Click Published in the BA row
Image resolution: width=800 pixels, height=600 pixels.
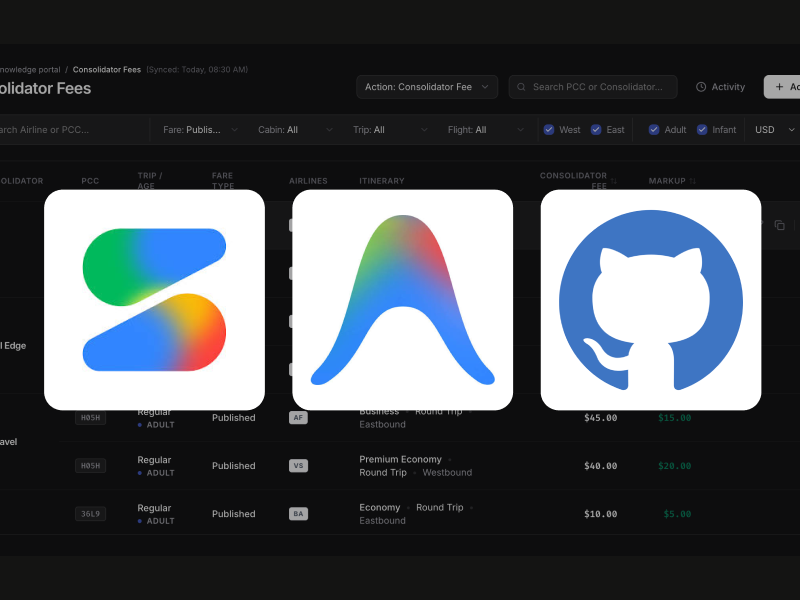point(234,514)
